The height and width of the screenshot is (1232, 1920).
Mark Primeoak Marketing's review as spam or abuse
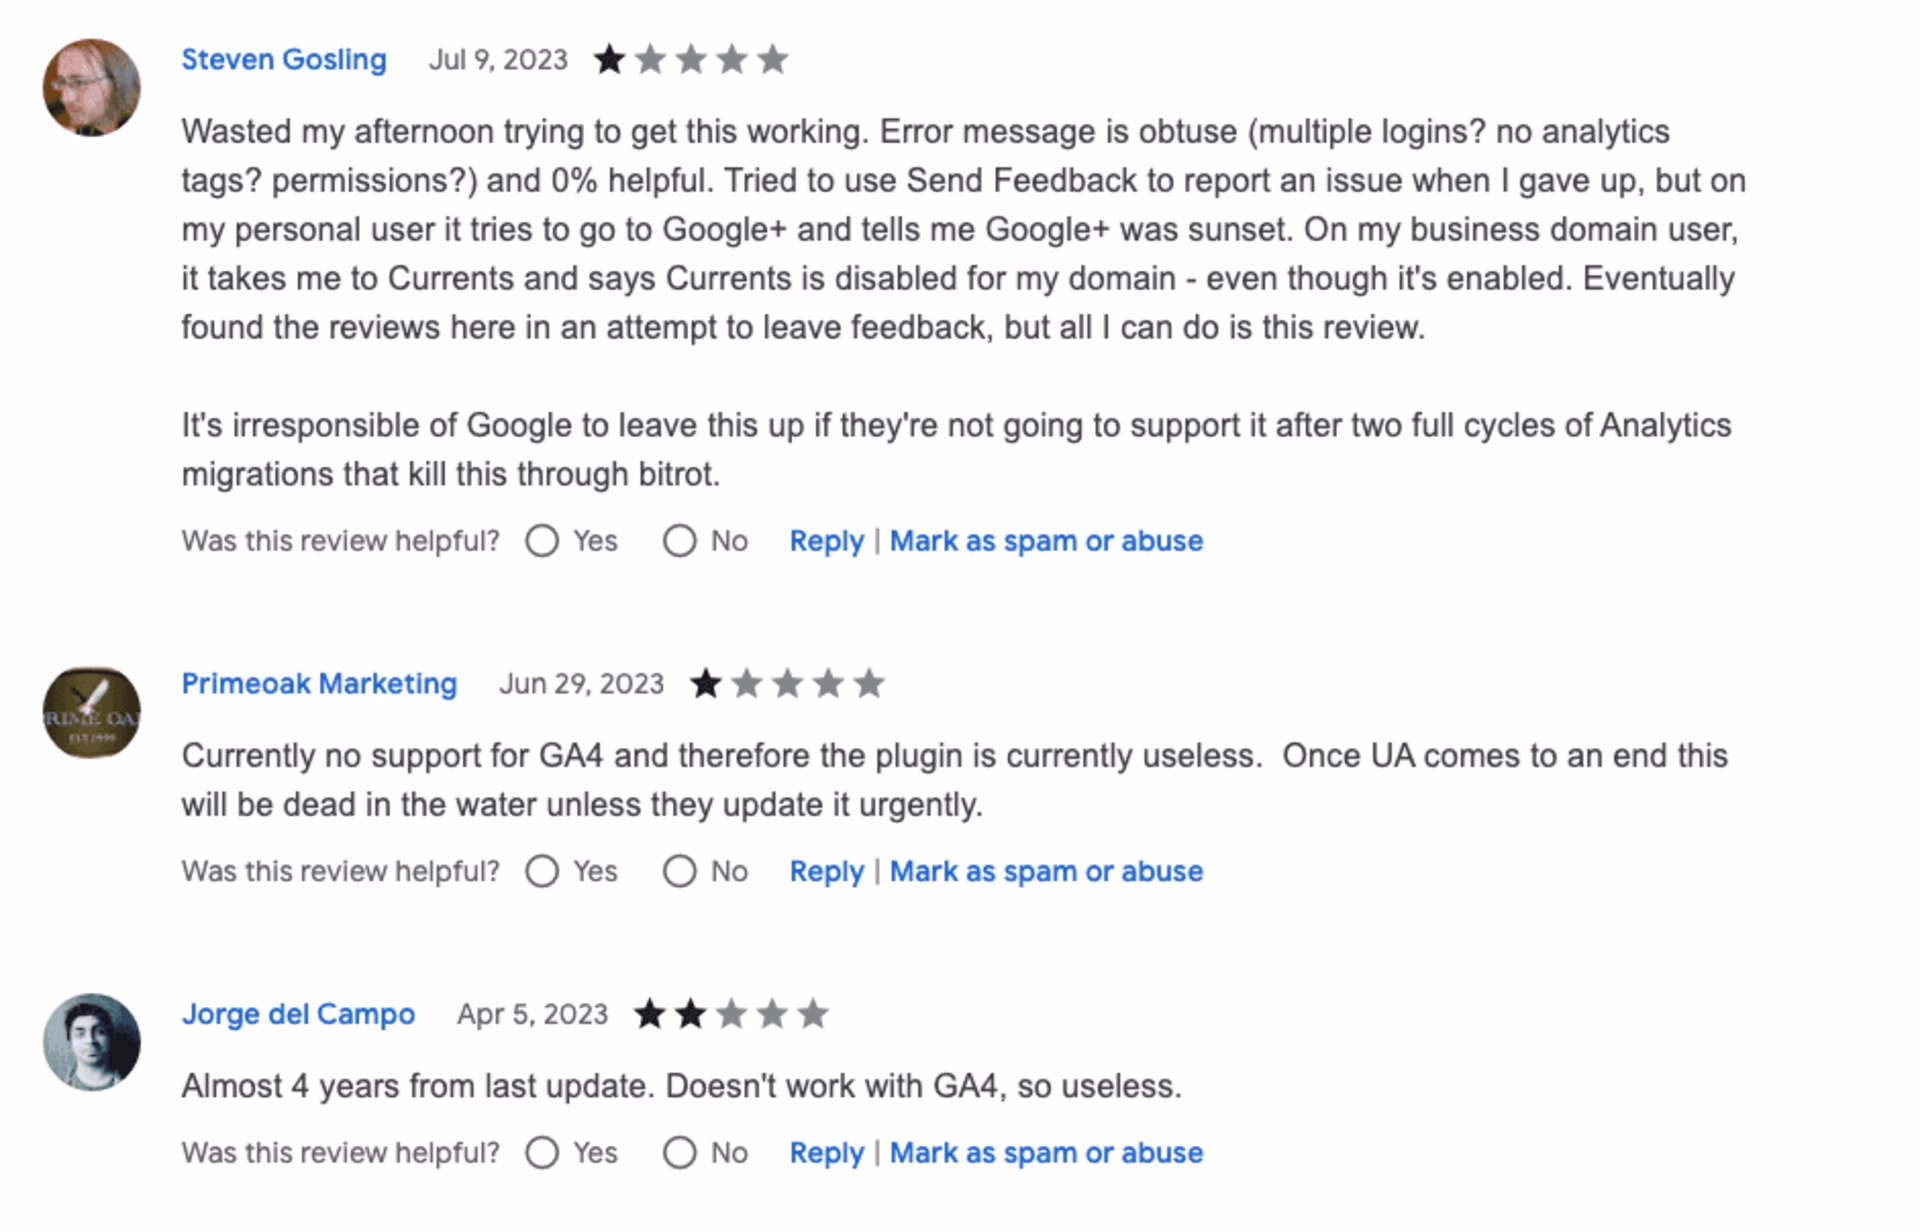pos(1046,871)
